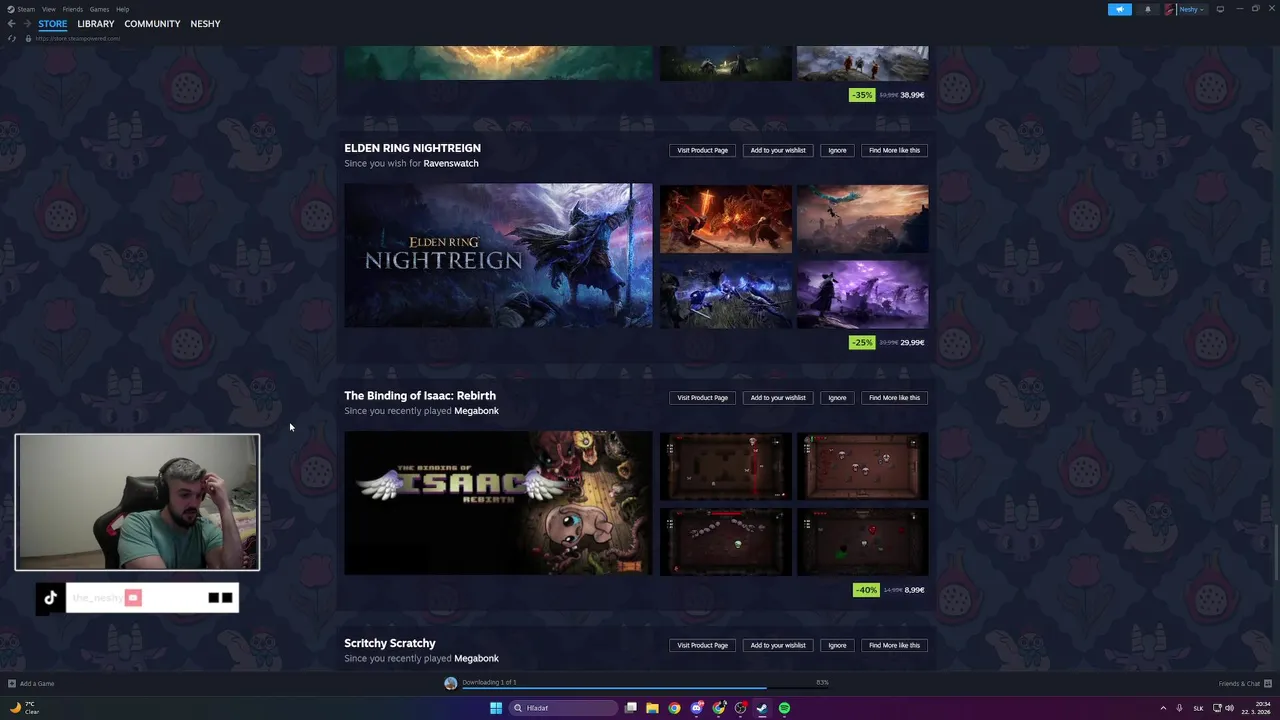Find More like Elden Ring Nightreign

click(x=894, y=150)
